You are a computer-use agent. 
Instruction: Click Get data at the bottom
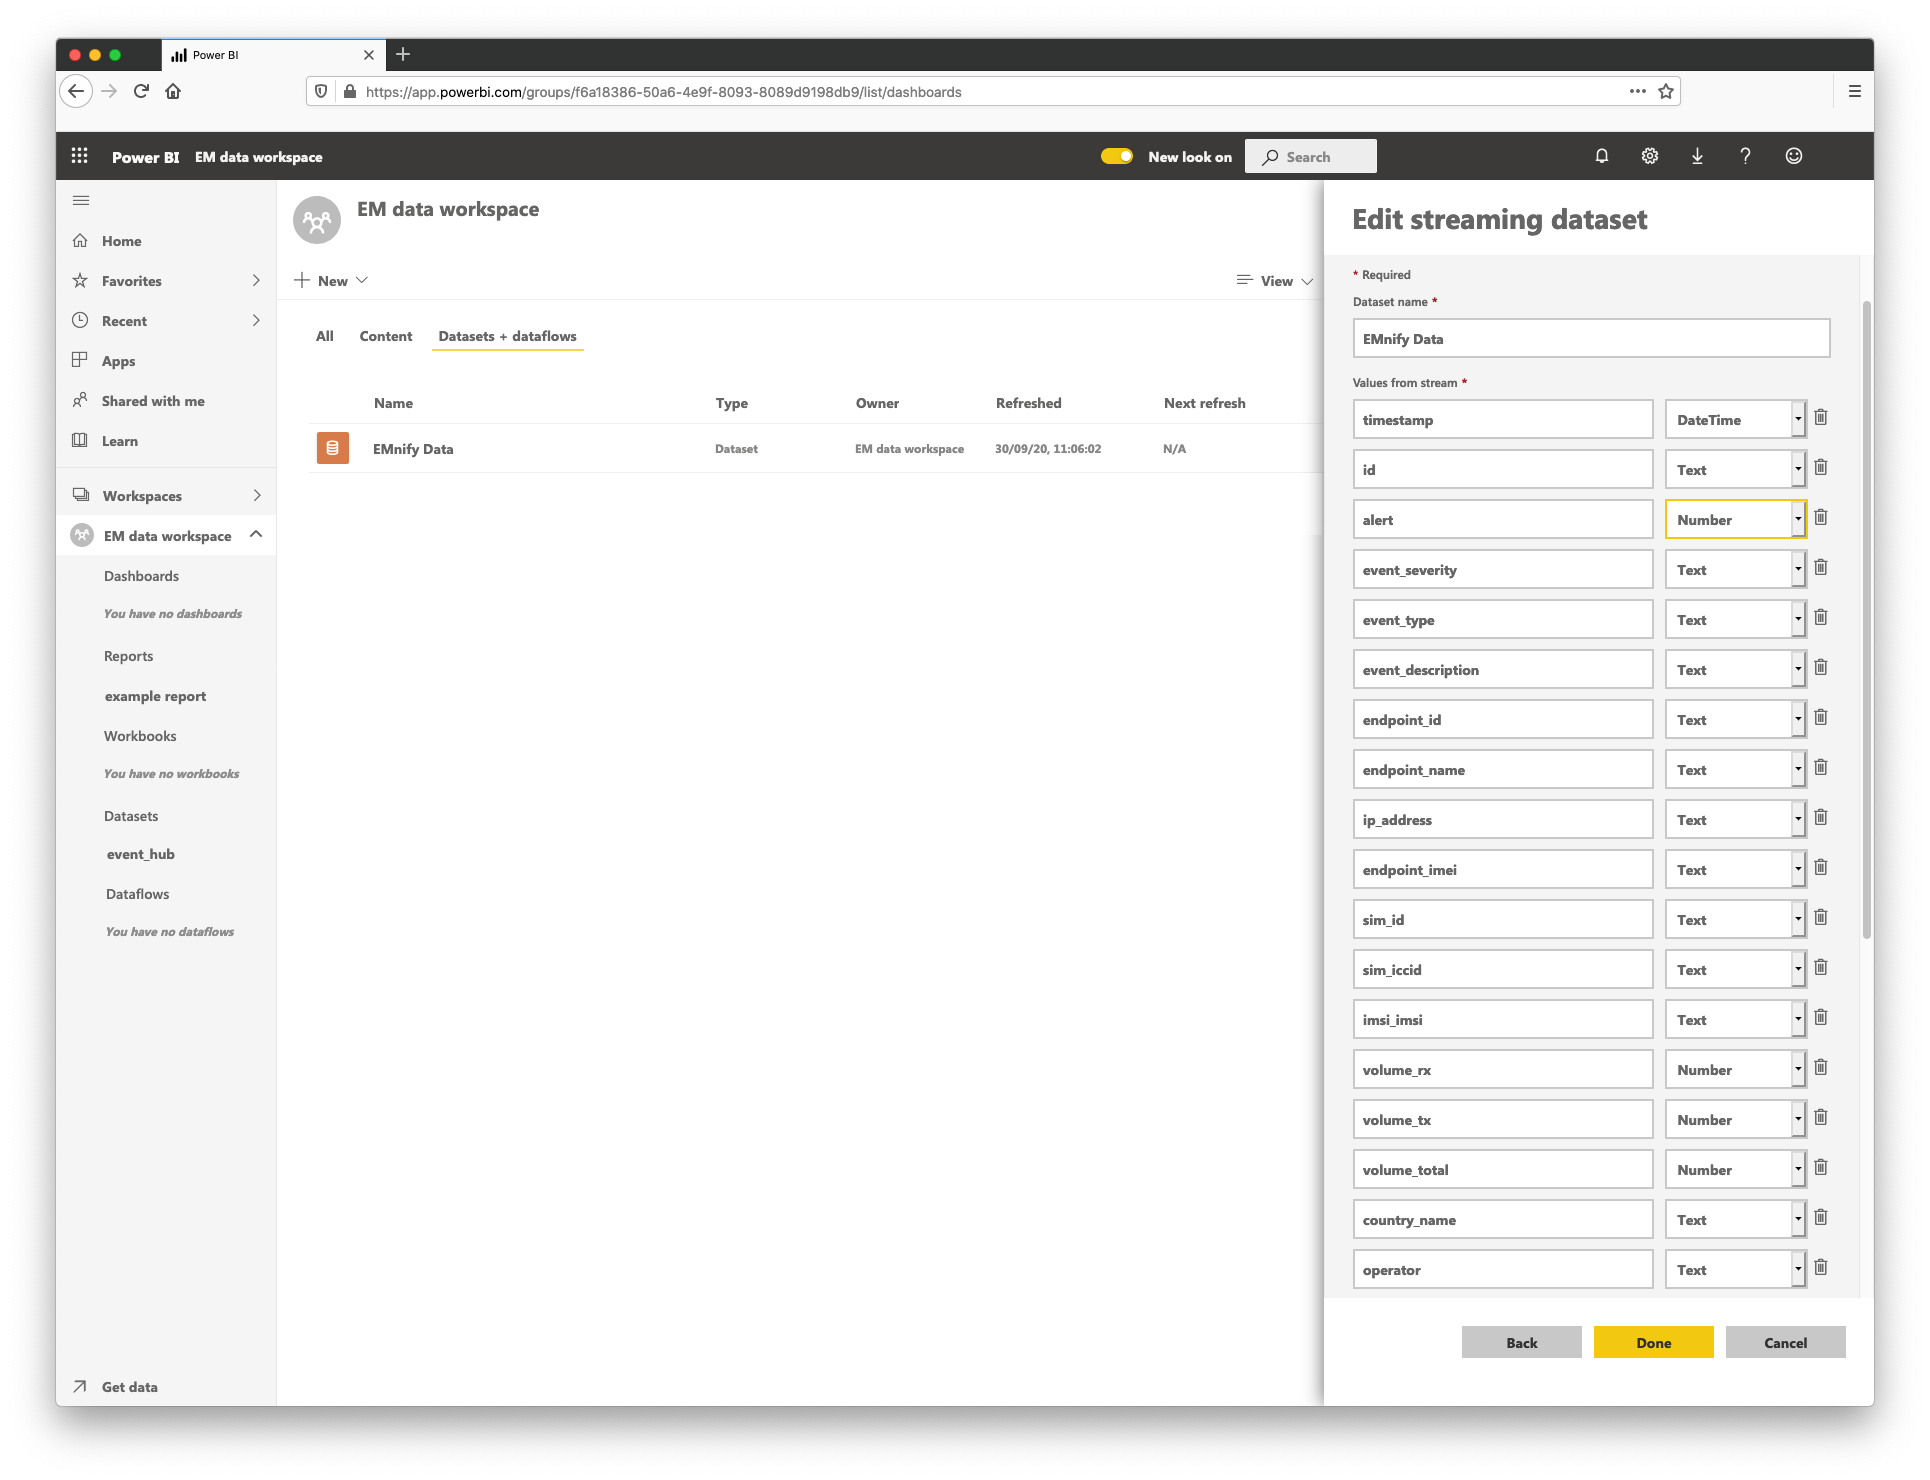pos(130,1387)
